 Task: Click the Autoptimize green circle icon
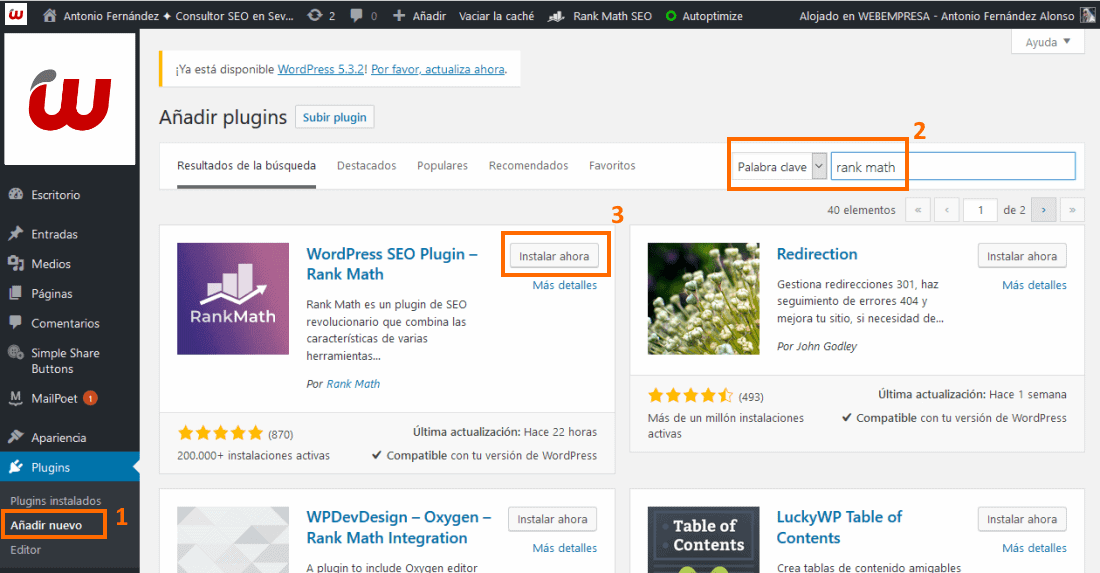coord(671,15)
